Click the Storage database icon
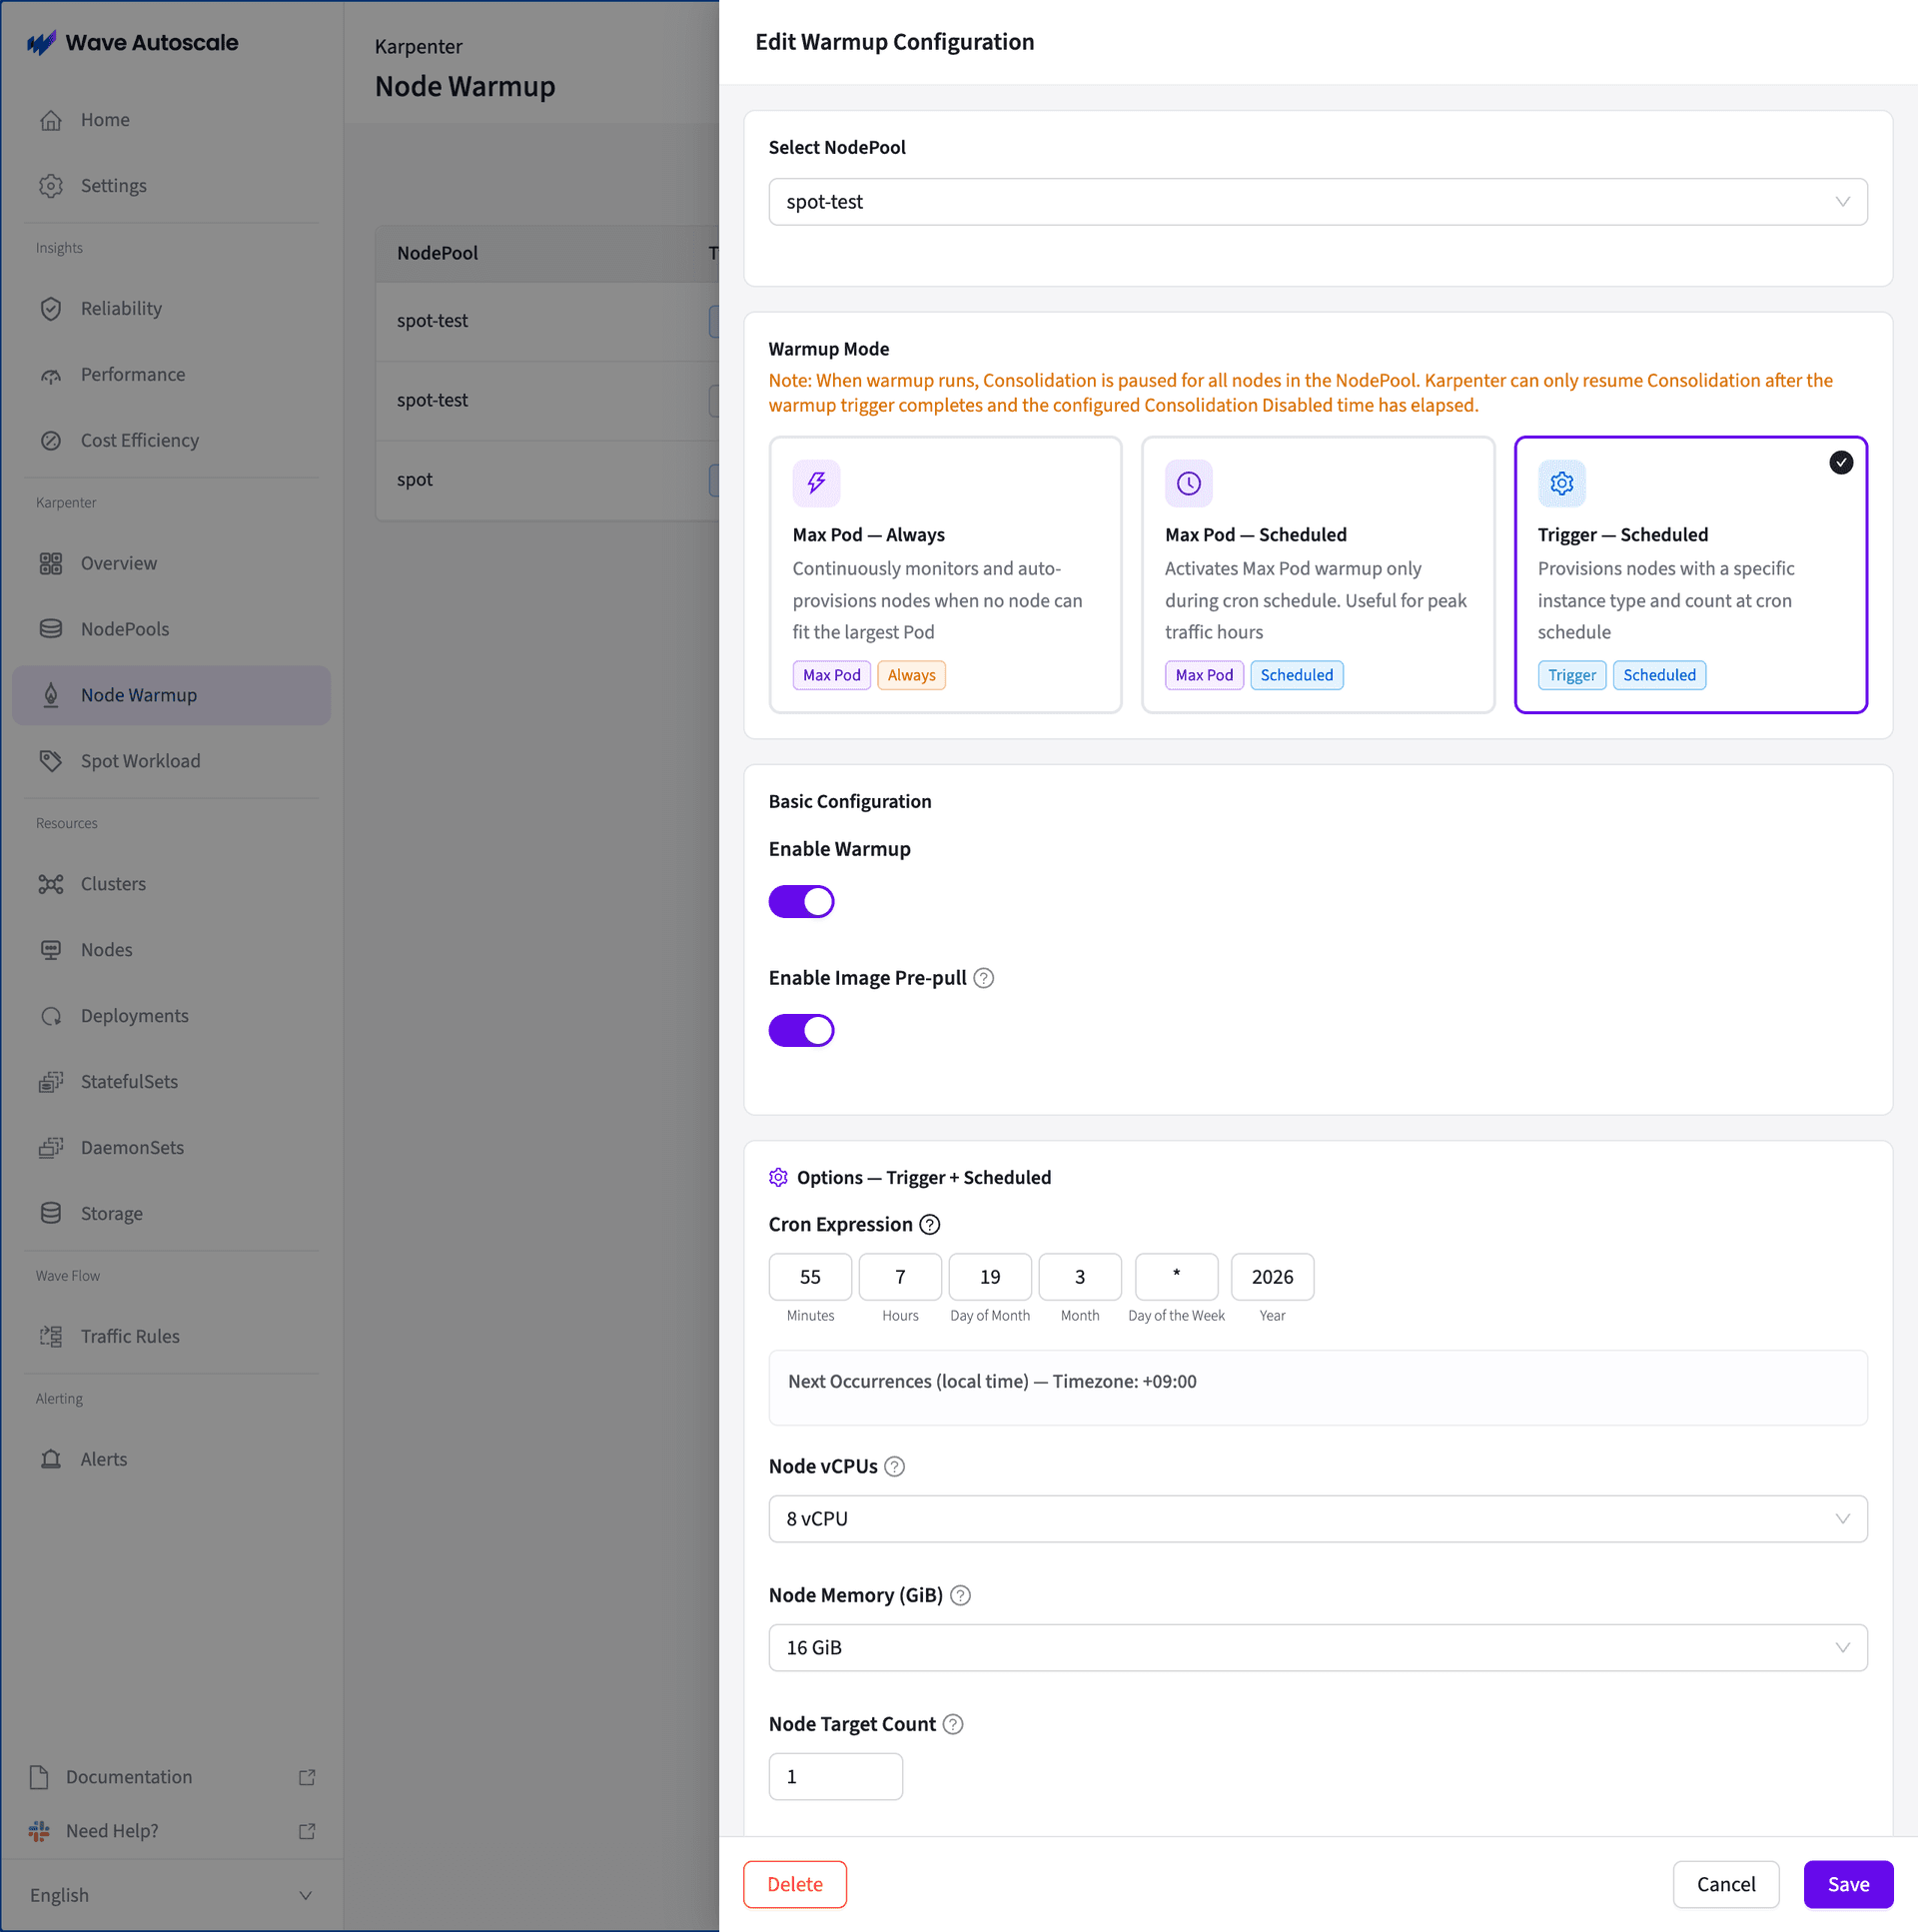 click(x=51, y=1215)
